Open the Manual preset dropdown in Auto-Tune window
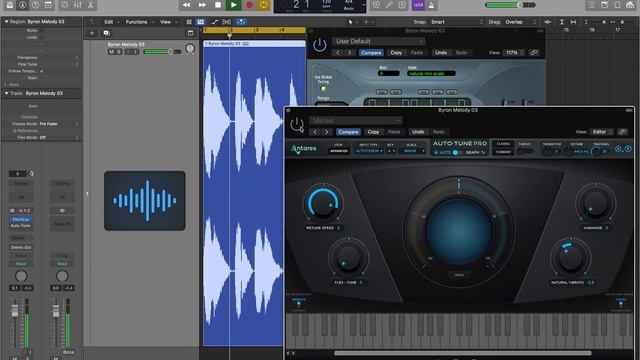Screen dimensions: 640x360 coord(356,120)
